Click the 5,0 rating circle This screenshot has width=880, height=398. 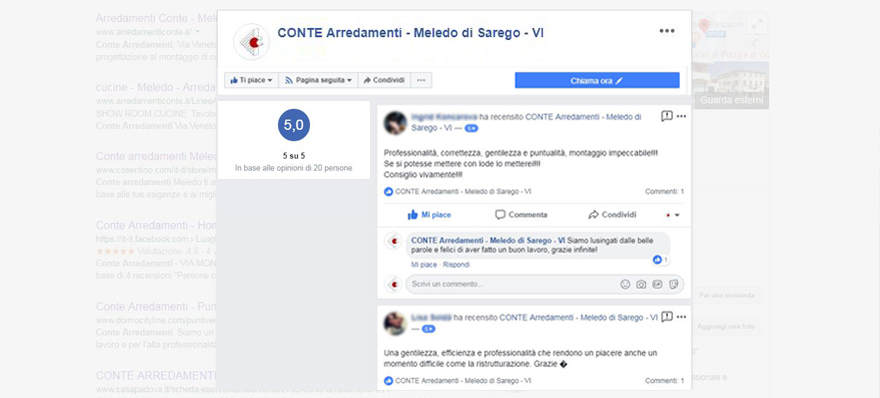pos(294,125)
